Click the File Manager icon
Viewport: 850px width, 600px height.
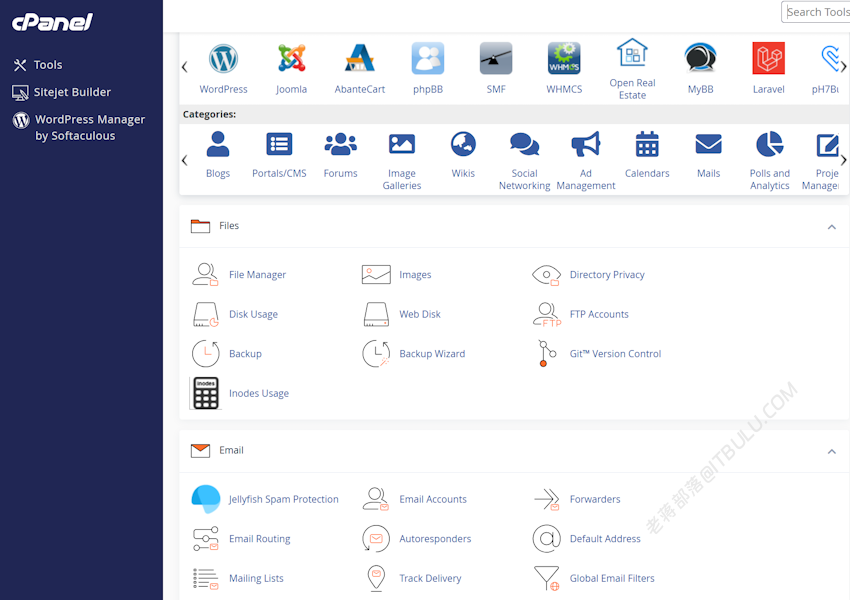tap(205, 274)
